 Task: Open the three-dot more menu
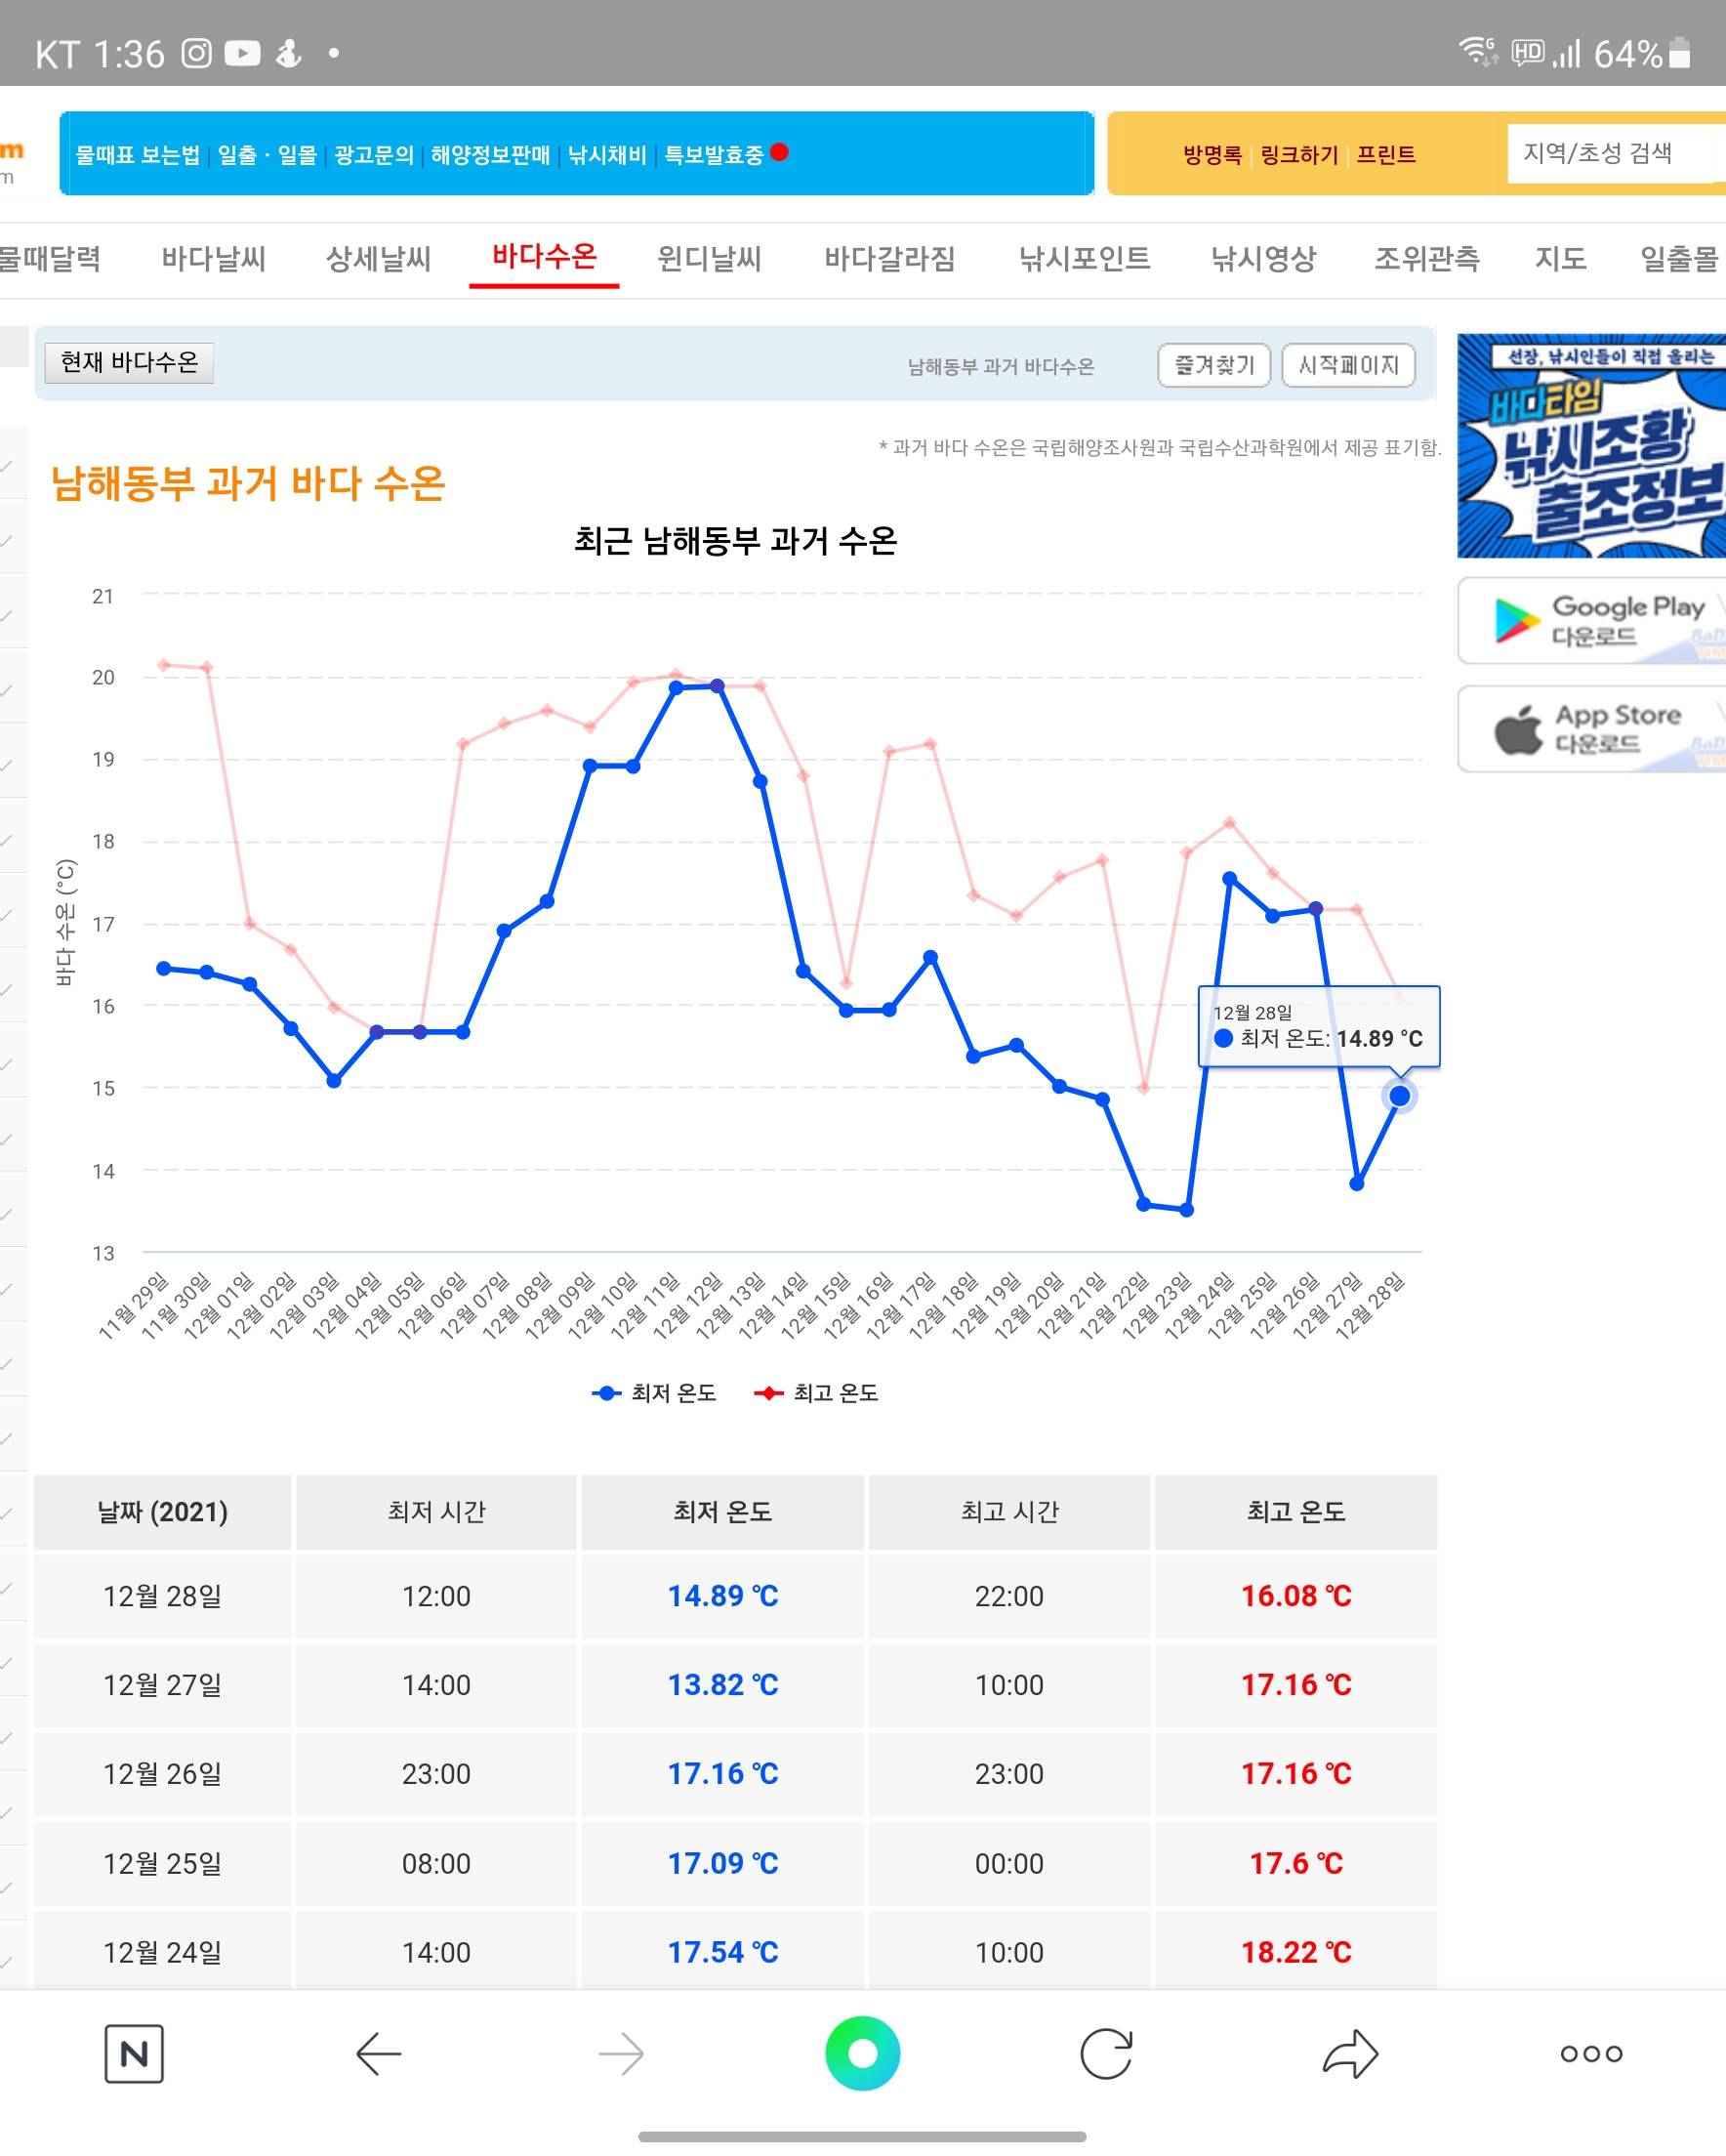pyautogui.click(x=1591, y=2054)
